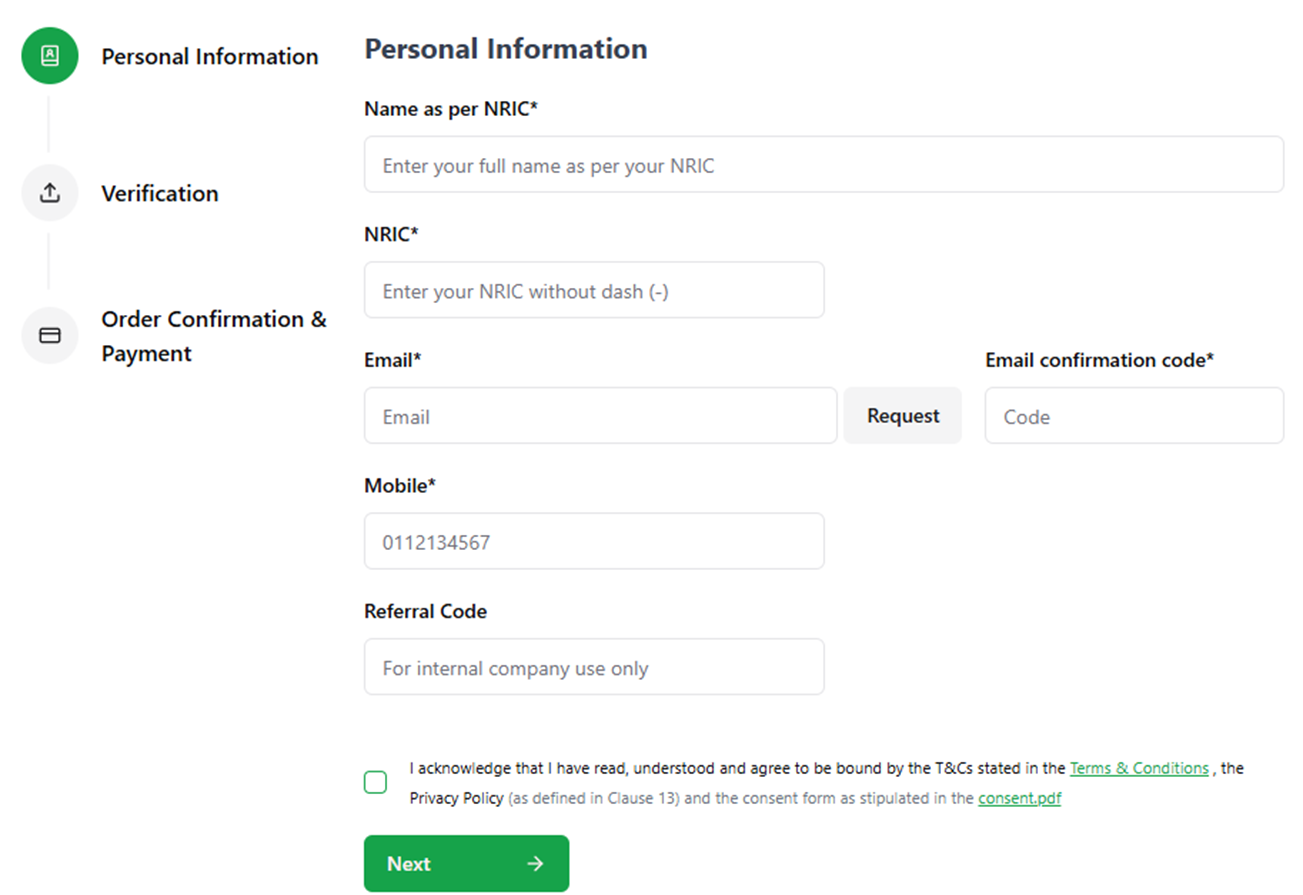Open the Order Confirmation & Payment step
The image size is (1303, 895).
tap(214, 336)
